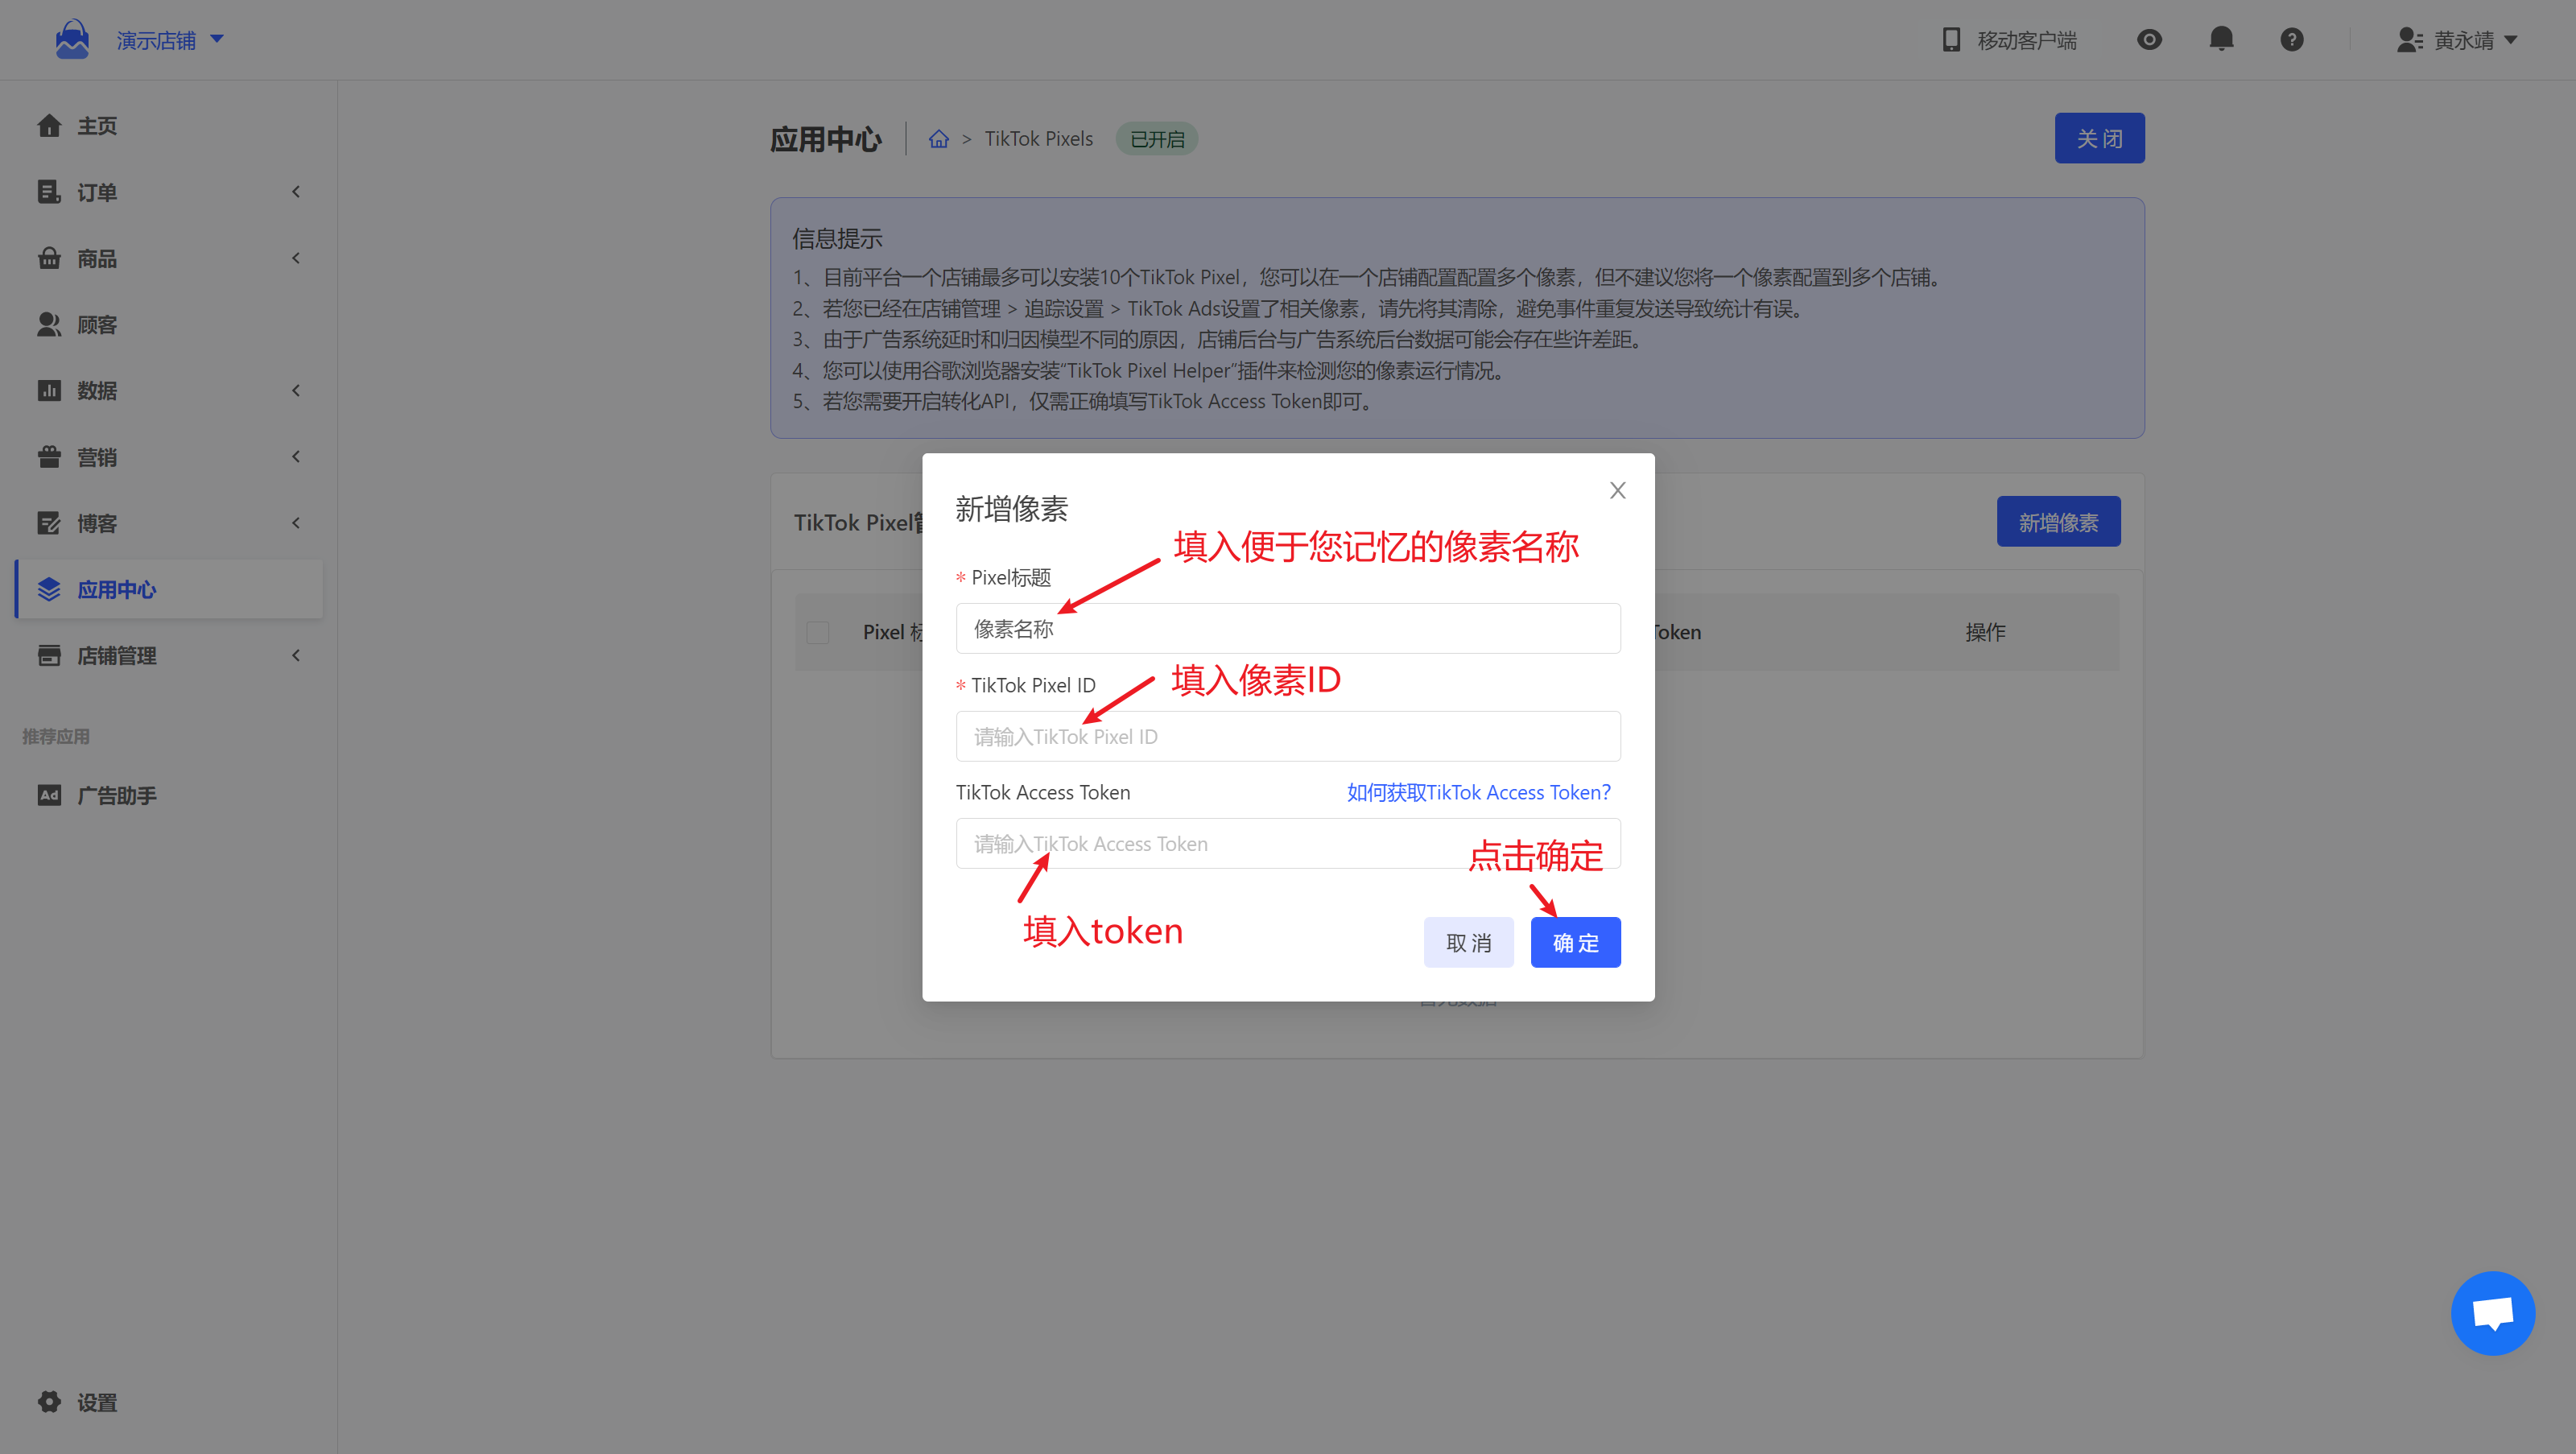2576x1454 pixels.
Task: Click the 操作 column header
Action: pos(1985,632)
